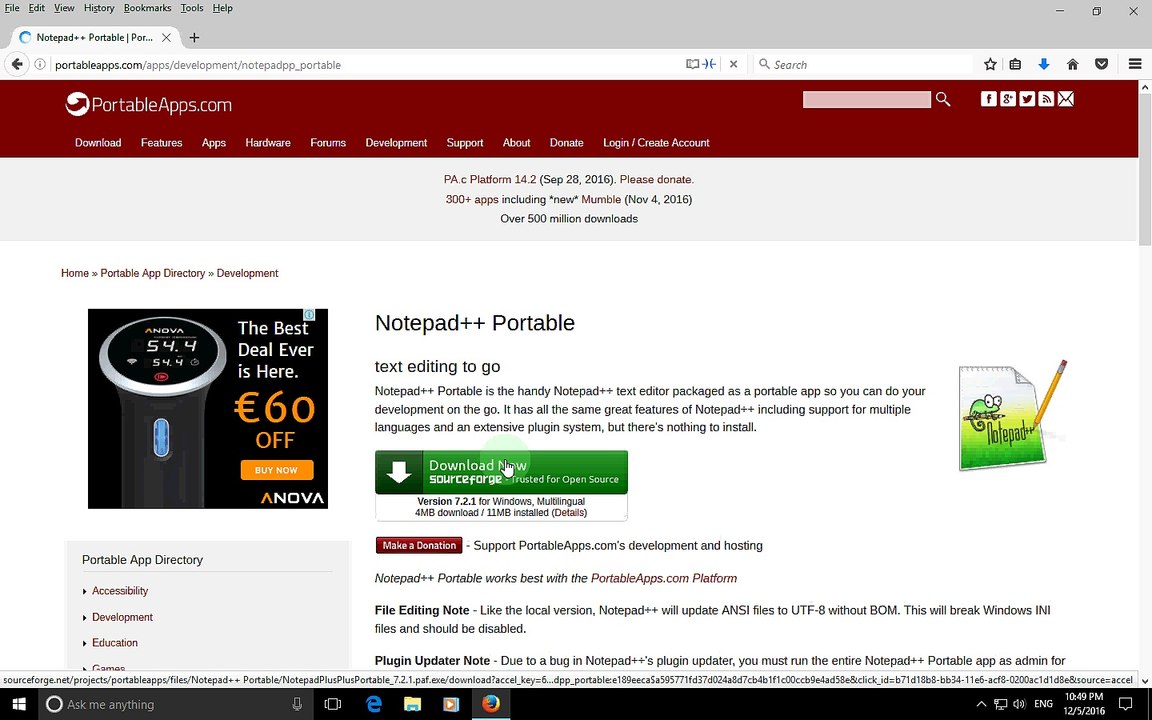Viewport: 1152px width, 720px height.
Task: Go to the browser Home page icon
Action: (1073, 65)
